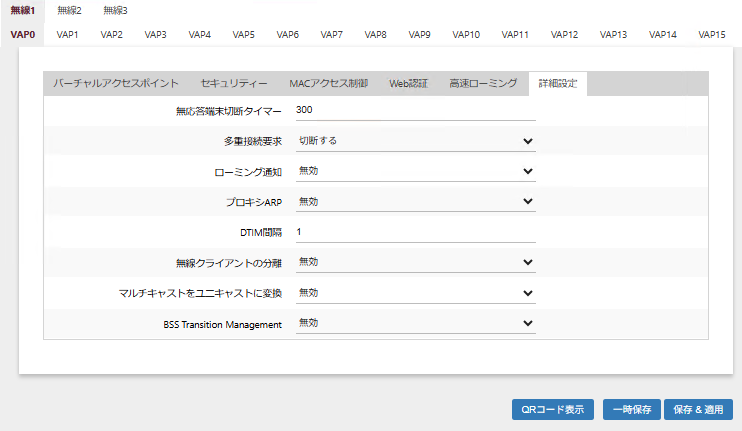
Task: Expand the BSS Transition Management dropdown
Action: point(415,323)
